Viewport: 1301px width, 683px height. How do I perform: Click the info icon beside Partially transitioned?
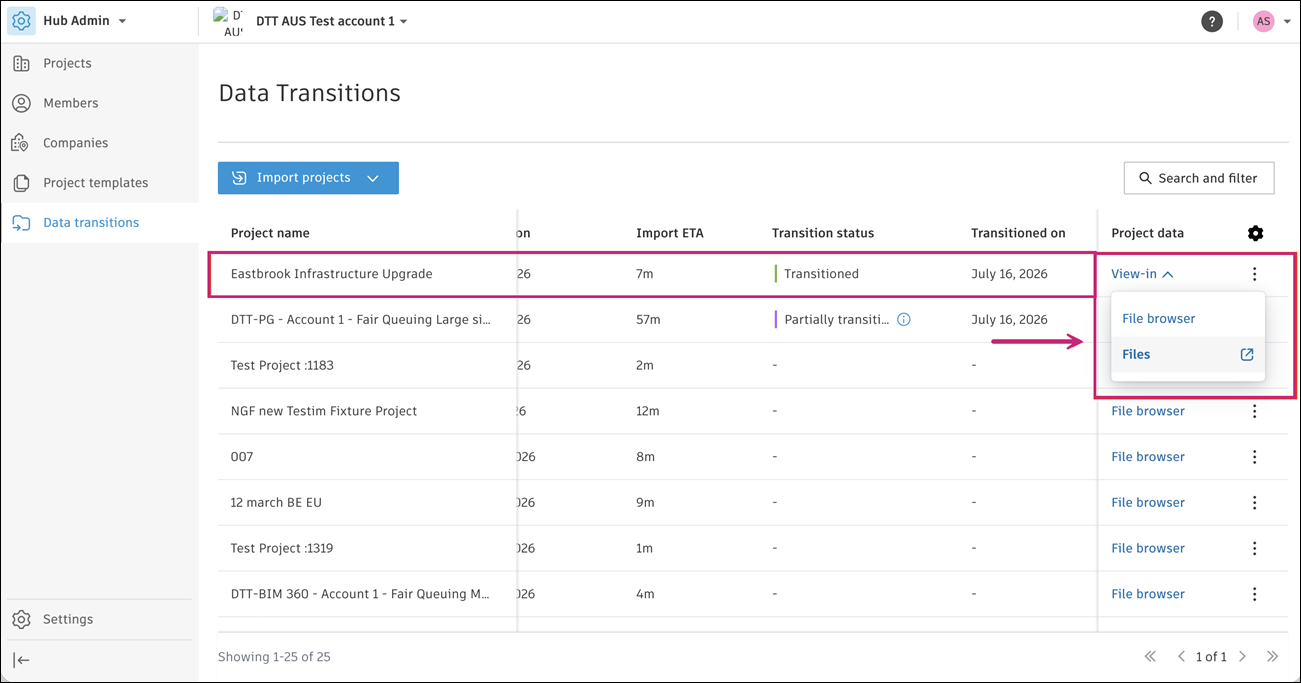click(903, 320)
